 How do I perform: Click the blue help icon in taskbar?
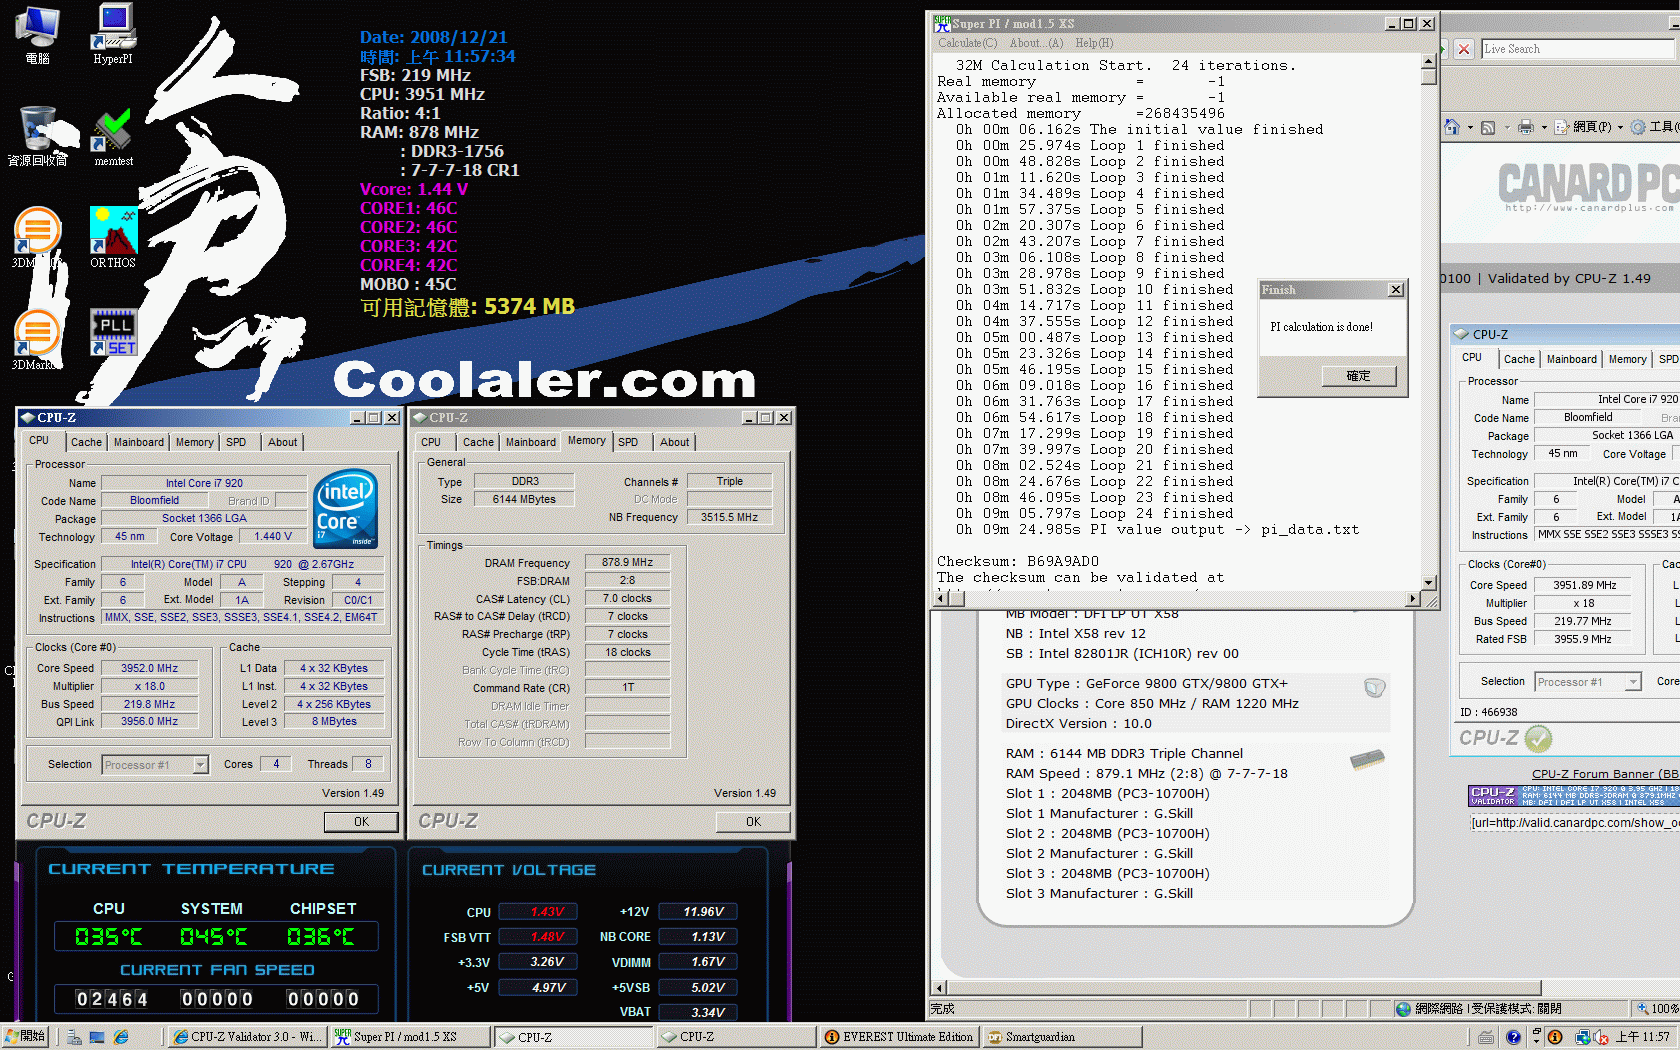[x=1513, y=1037]
